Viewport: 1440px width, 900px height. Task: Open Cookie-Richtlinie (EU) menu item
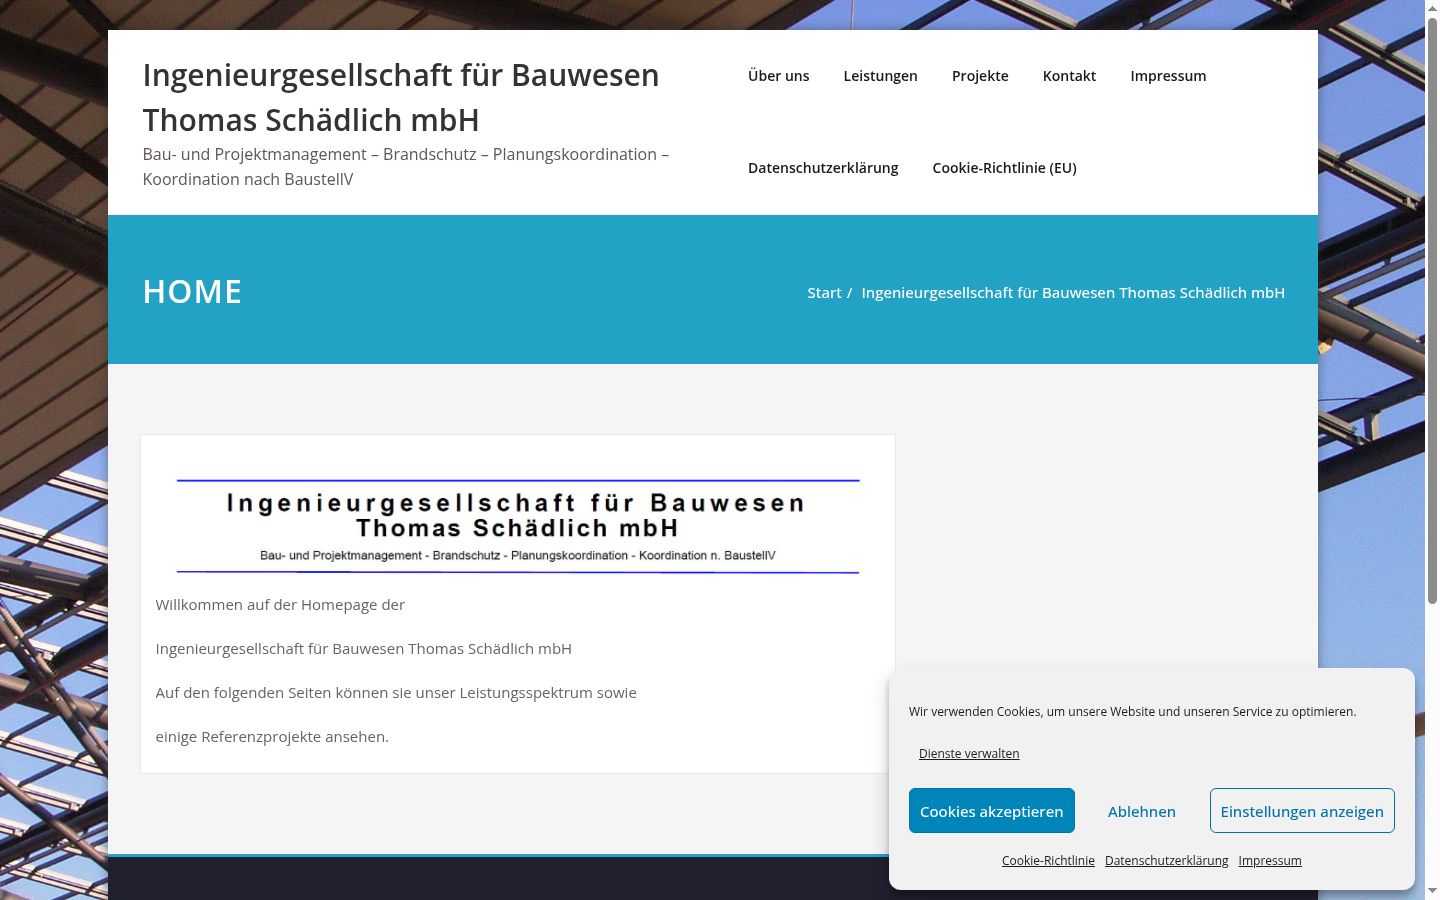click(1004, 168)
